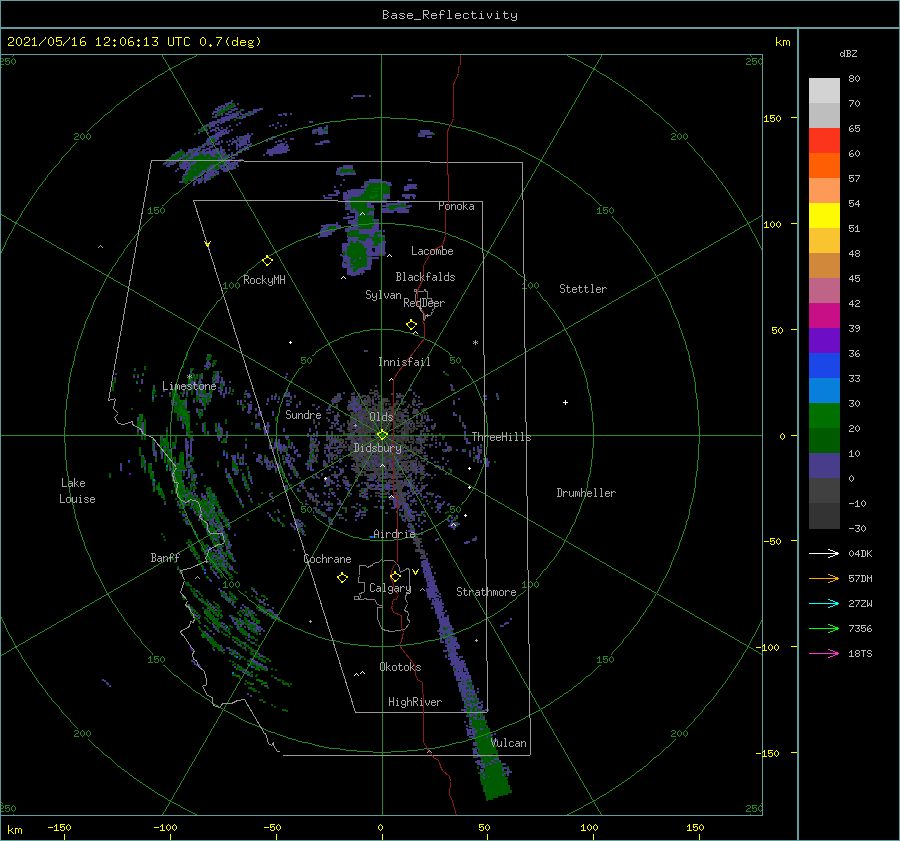Click the Cochrane label
The image size is (900, 841).
(327, 559)
